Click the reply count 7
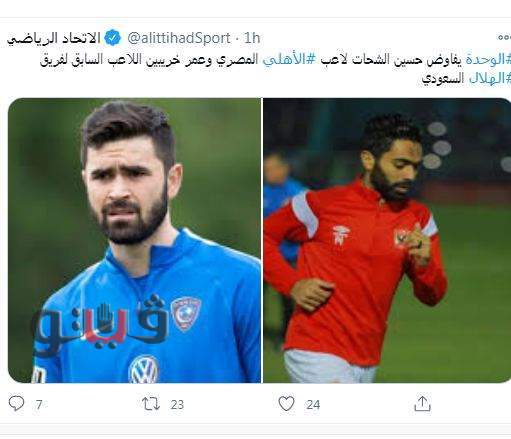The width and height of the screenshot is (511, 439). pos(39,405)
